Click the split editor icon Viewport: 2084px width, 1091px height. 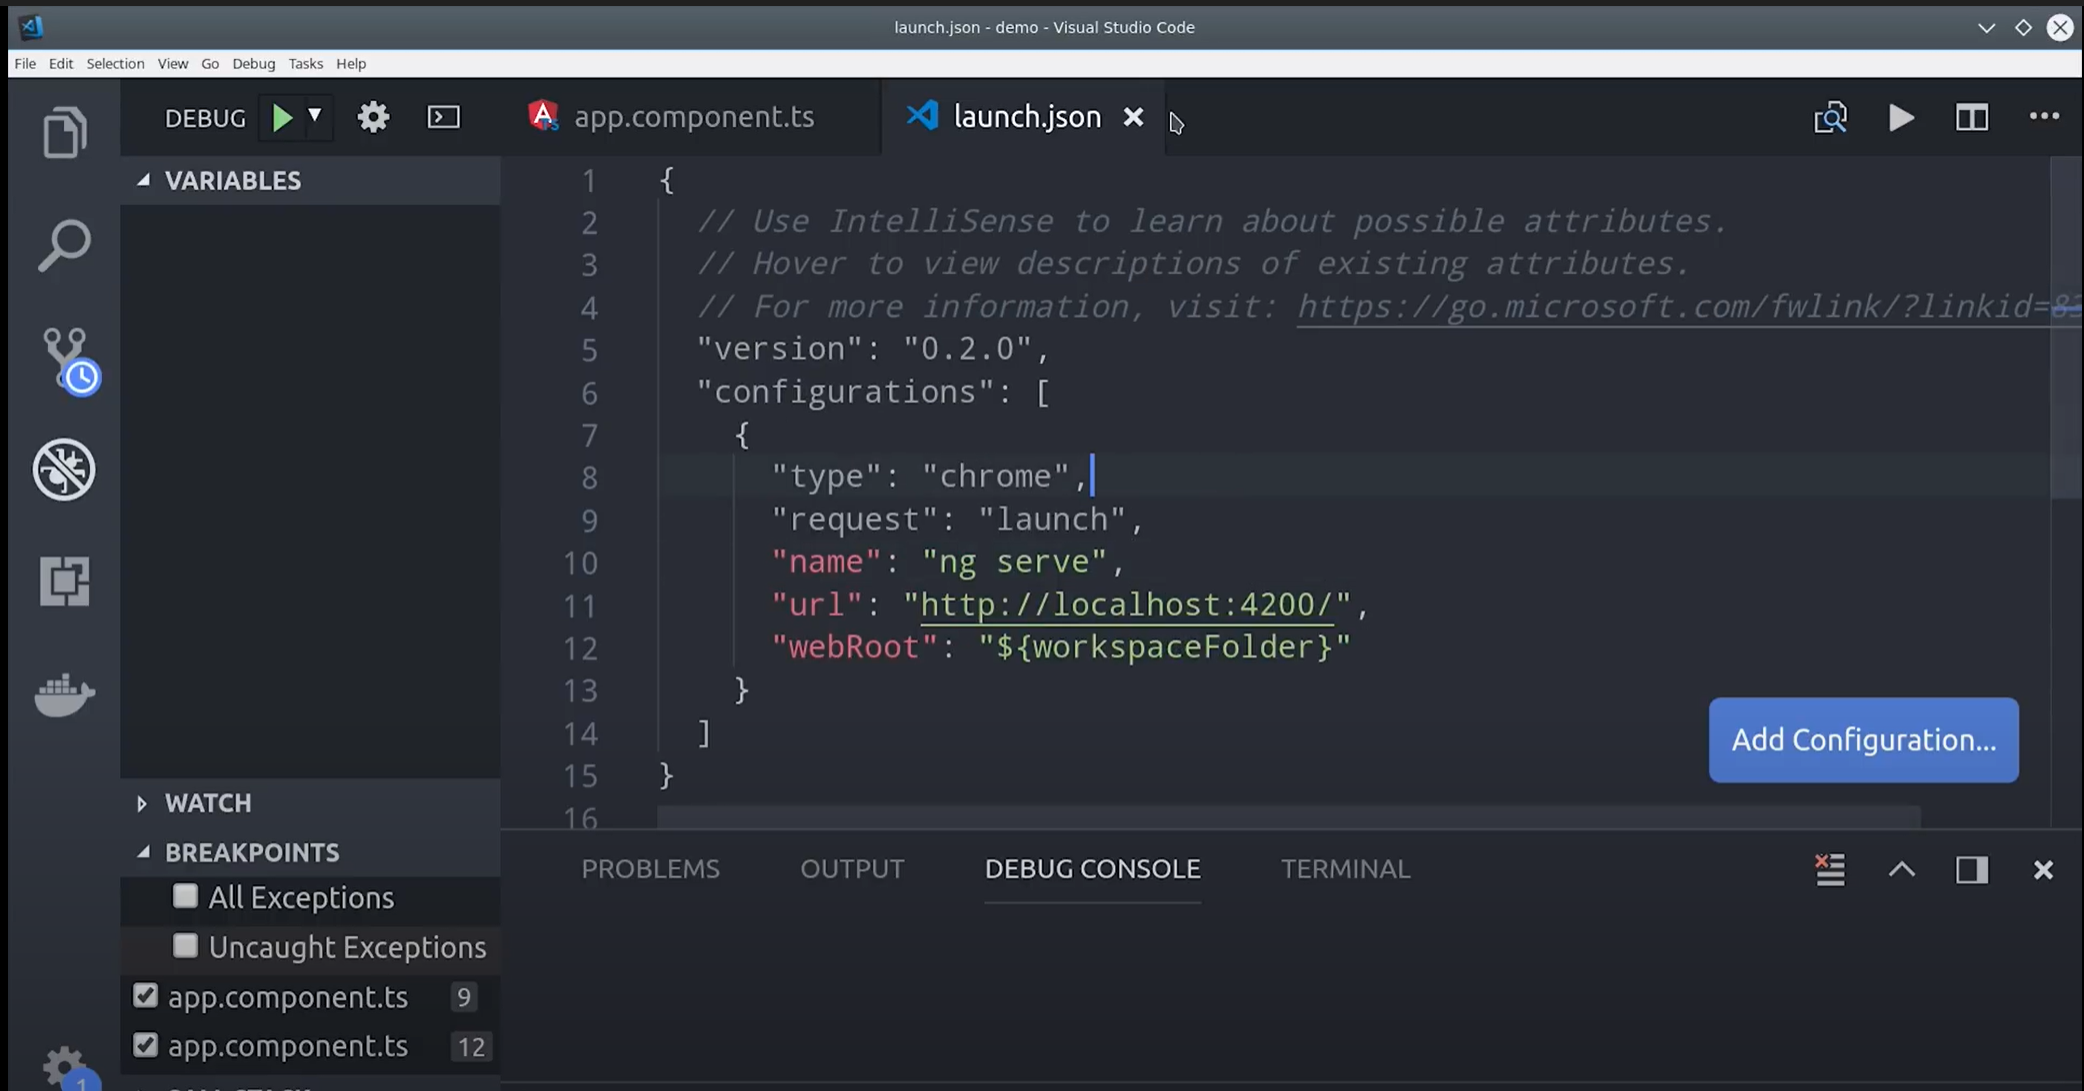pyautogui.click(x=1971, y=118)
